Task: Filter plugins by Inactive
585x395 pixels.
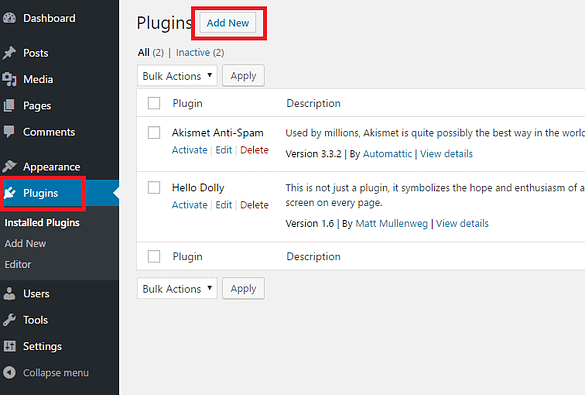Action: pyautogui.click(x=193, y=53)
